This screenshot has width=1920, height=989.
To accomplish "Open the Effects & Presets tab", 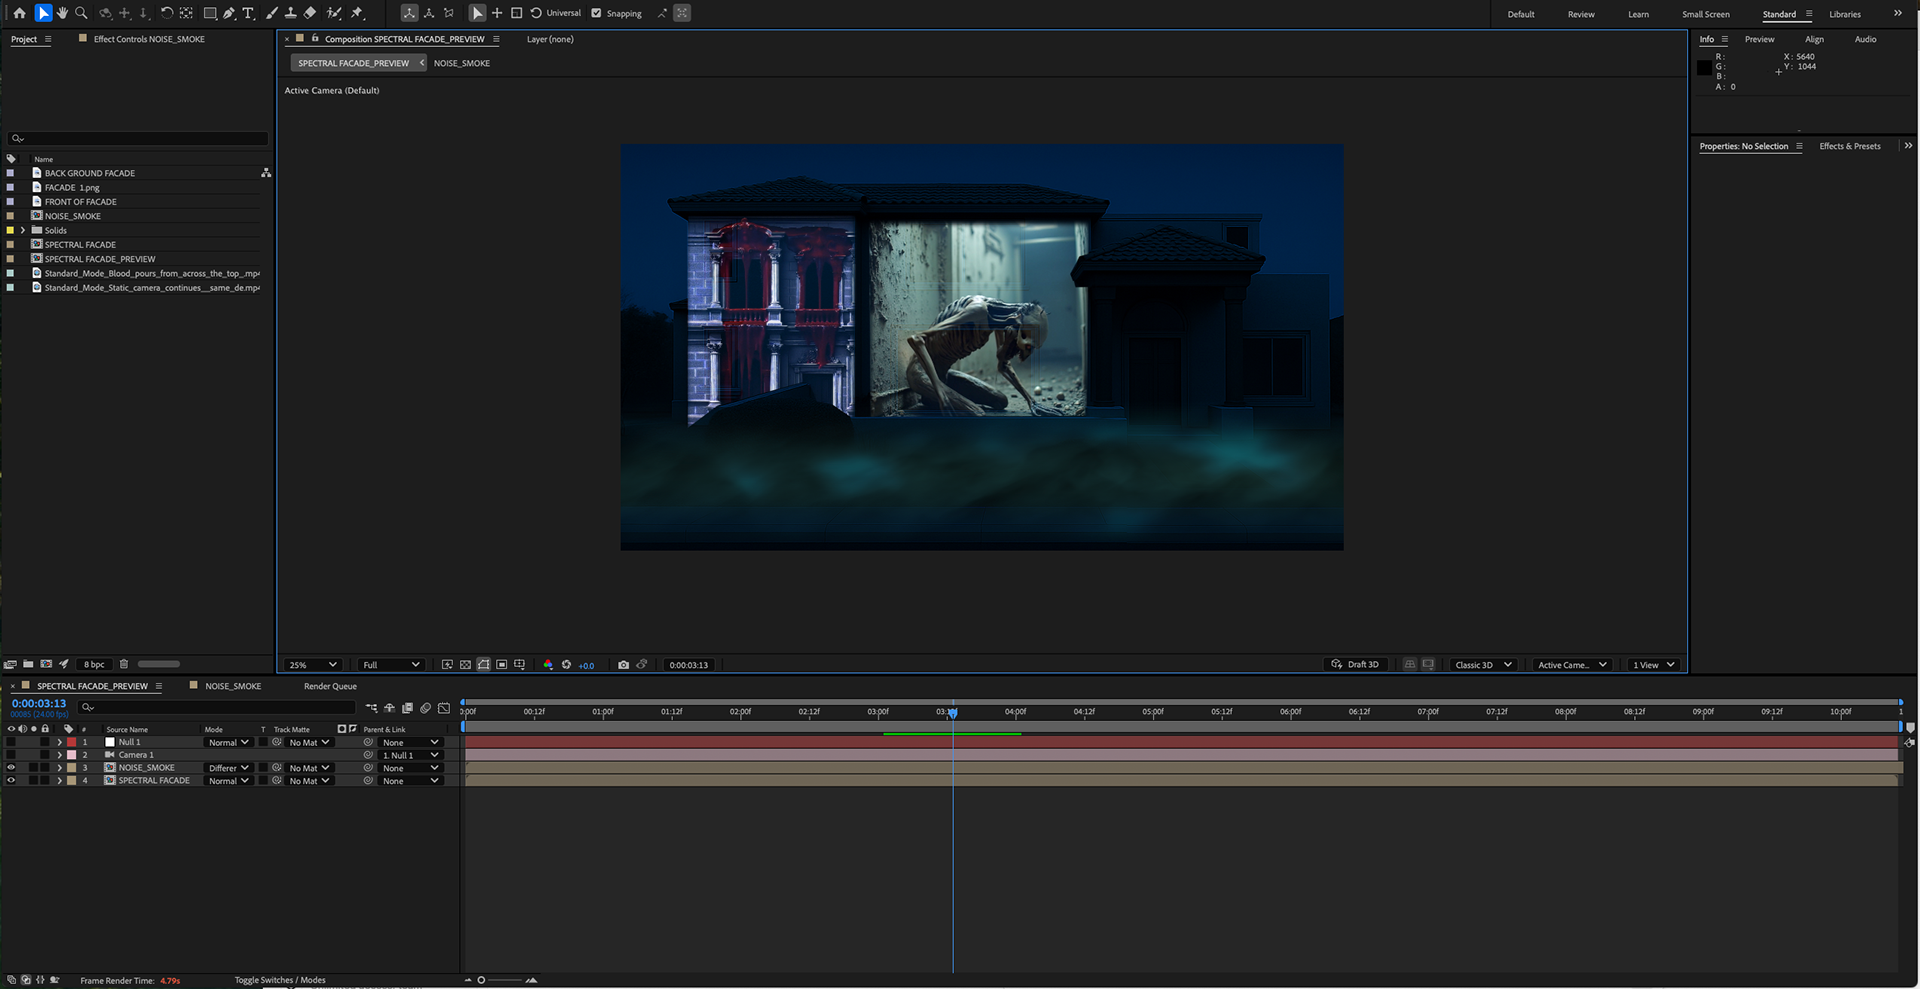I will tap(1849, 146).
